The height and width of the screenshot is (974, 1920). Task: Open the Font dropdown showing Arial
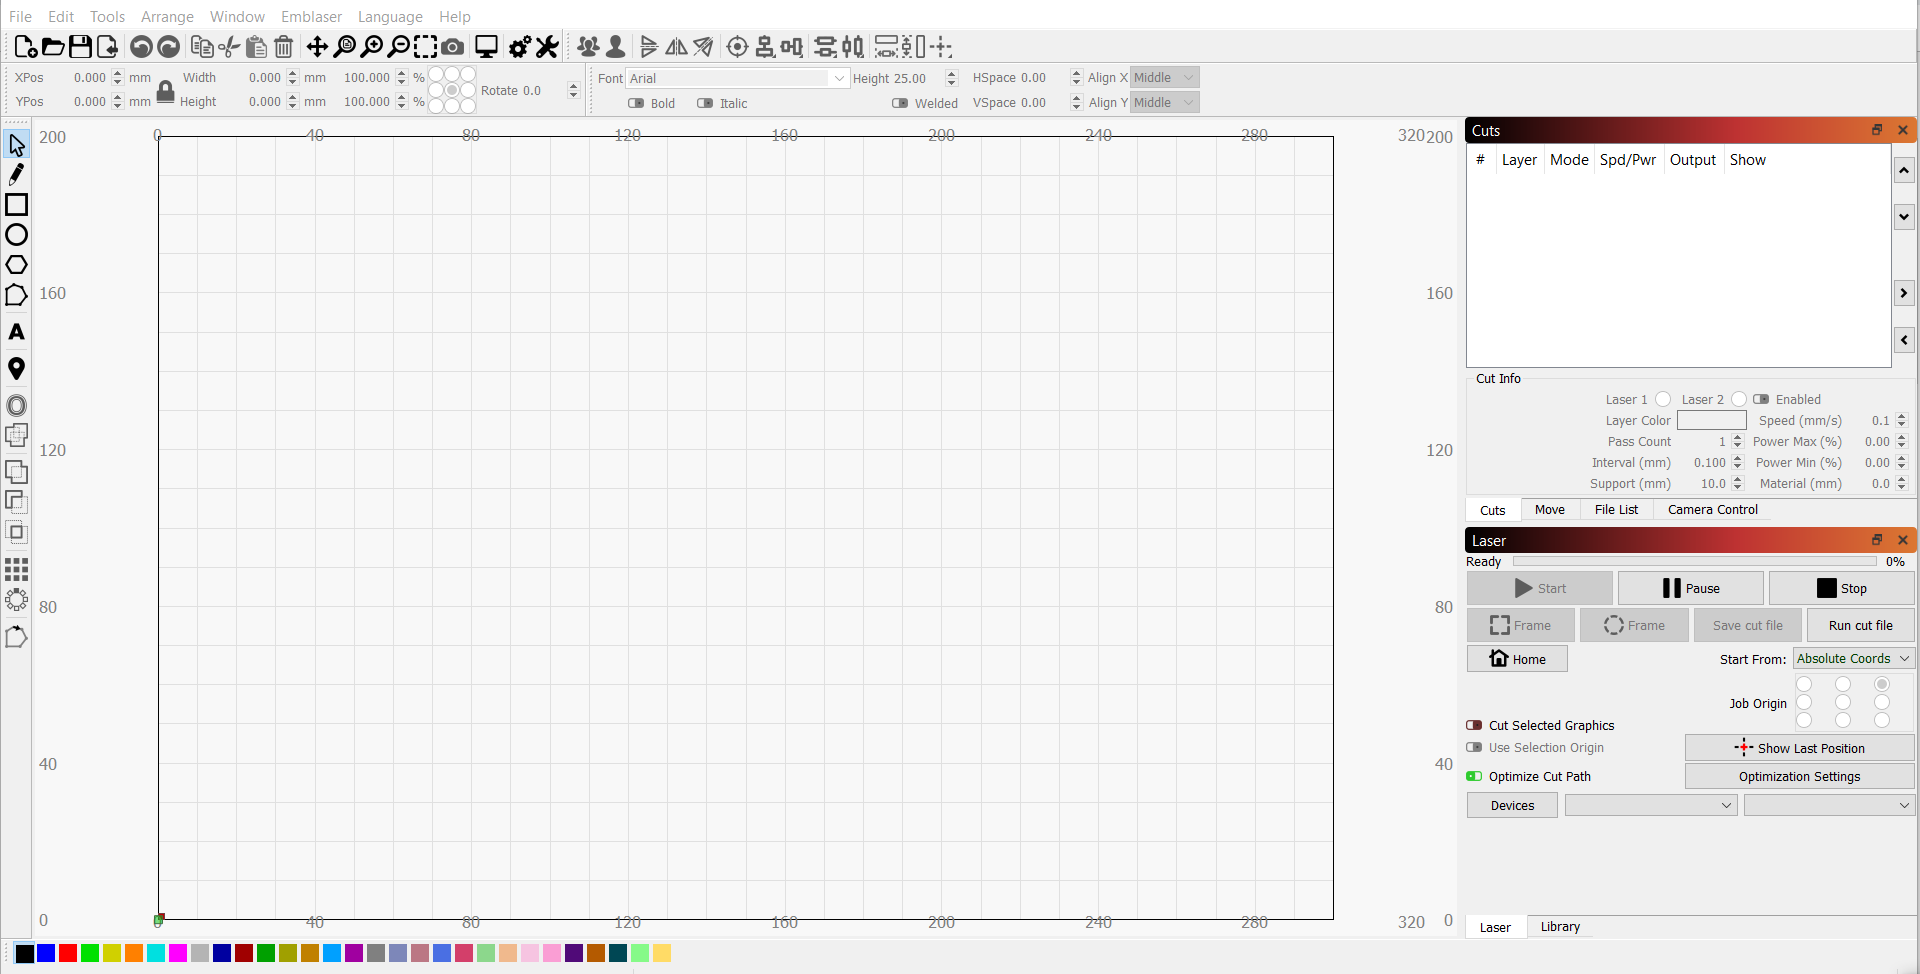click(737, 78)
